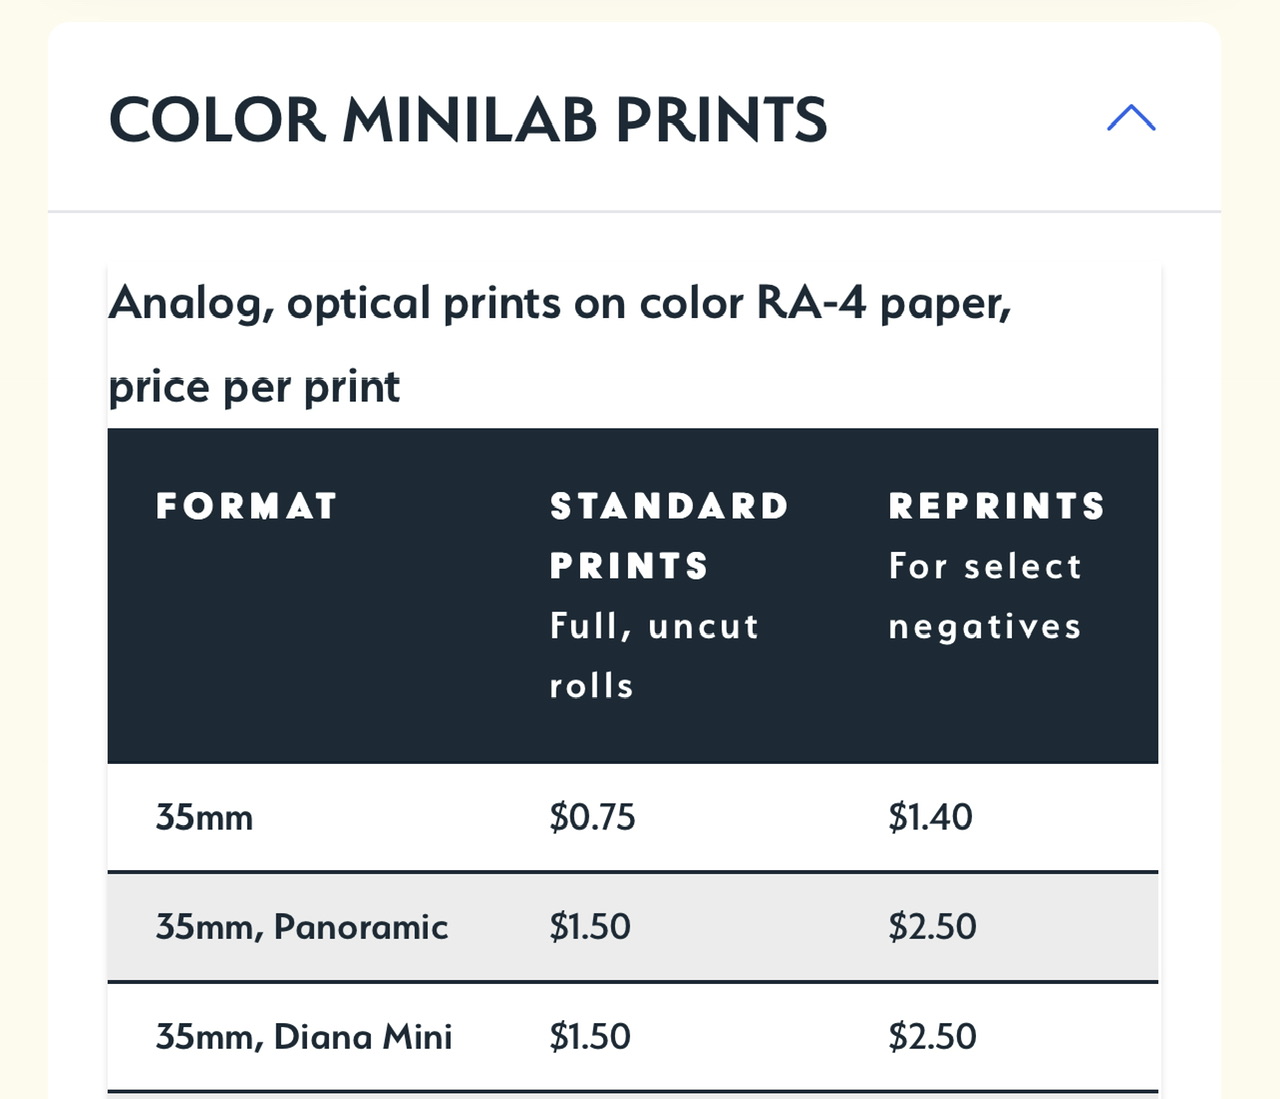Click the $0.75 standard print price

(592, 818)
